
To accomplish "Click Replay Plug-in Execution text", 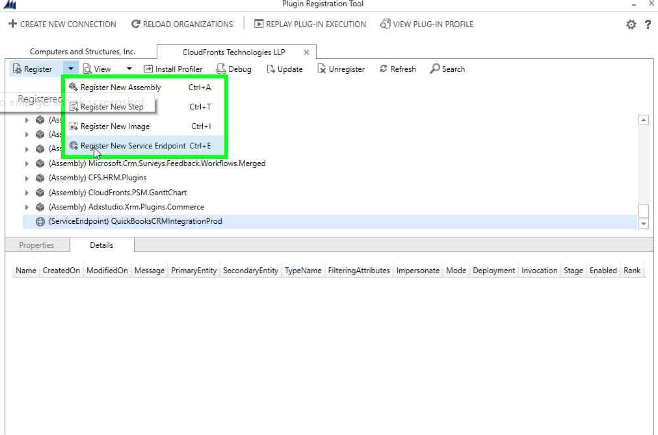I will tap(316, 24).
